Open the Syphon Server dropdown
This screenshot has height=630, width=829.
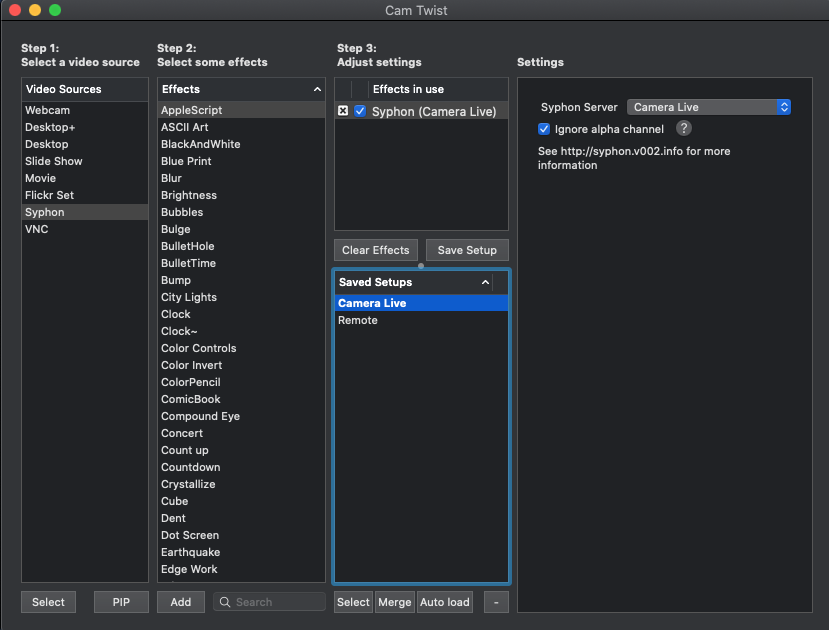click(x=708, y=107)
